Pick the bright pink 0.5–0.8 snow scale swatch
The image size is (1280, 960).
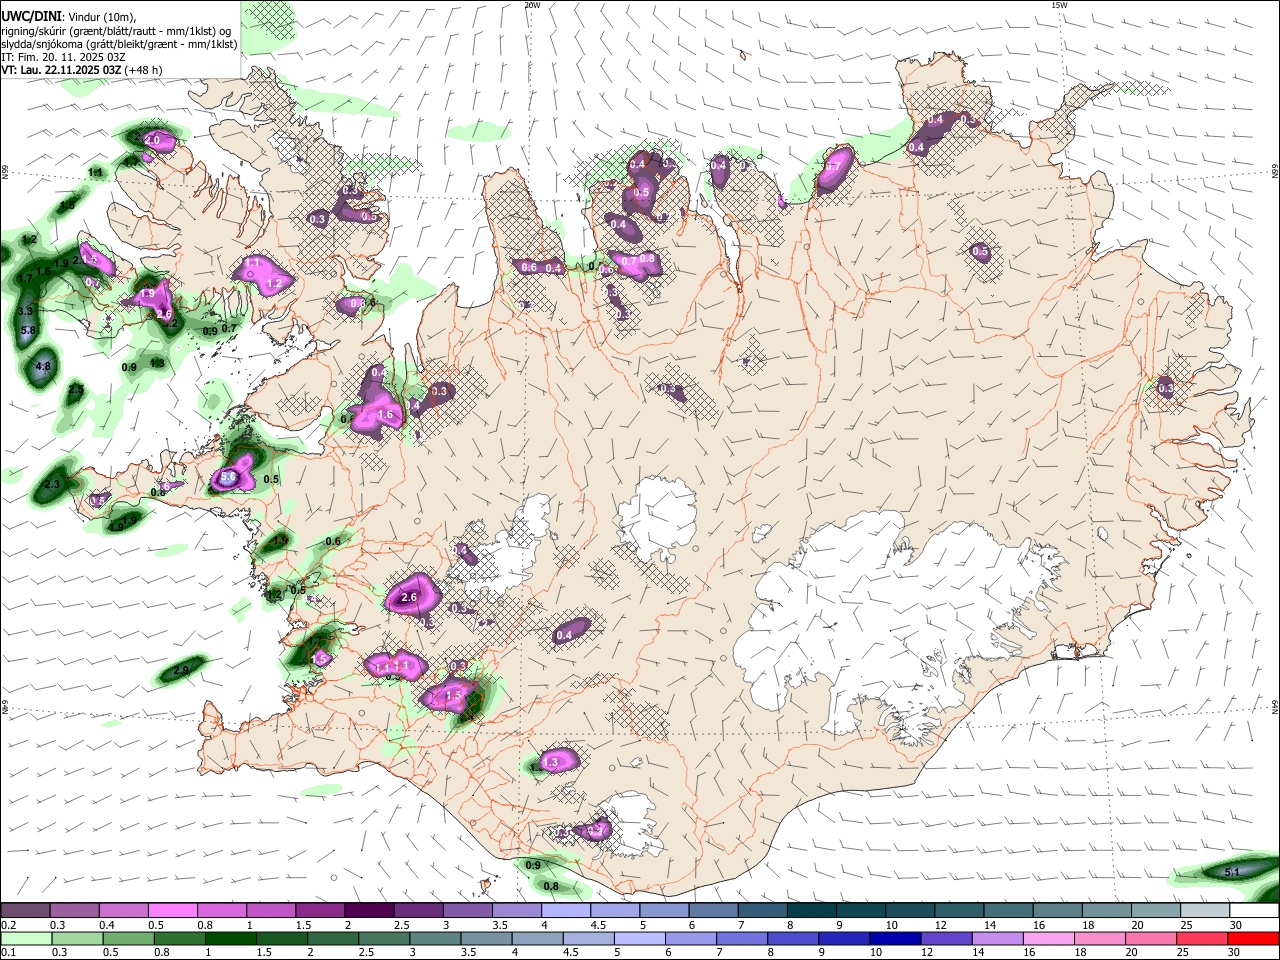(x=172, y=911)
